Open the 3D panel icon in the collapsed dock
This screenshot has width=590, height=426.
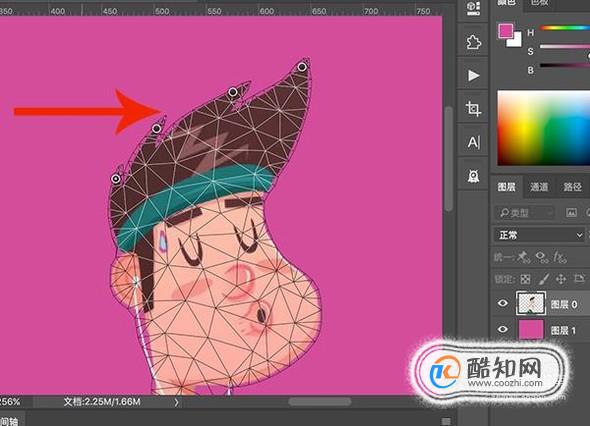pos(473,8)
